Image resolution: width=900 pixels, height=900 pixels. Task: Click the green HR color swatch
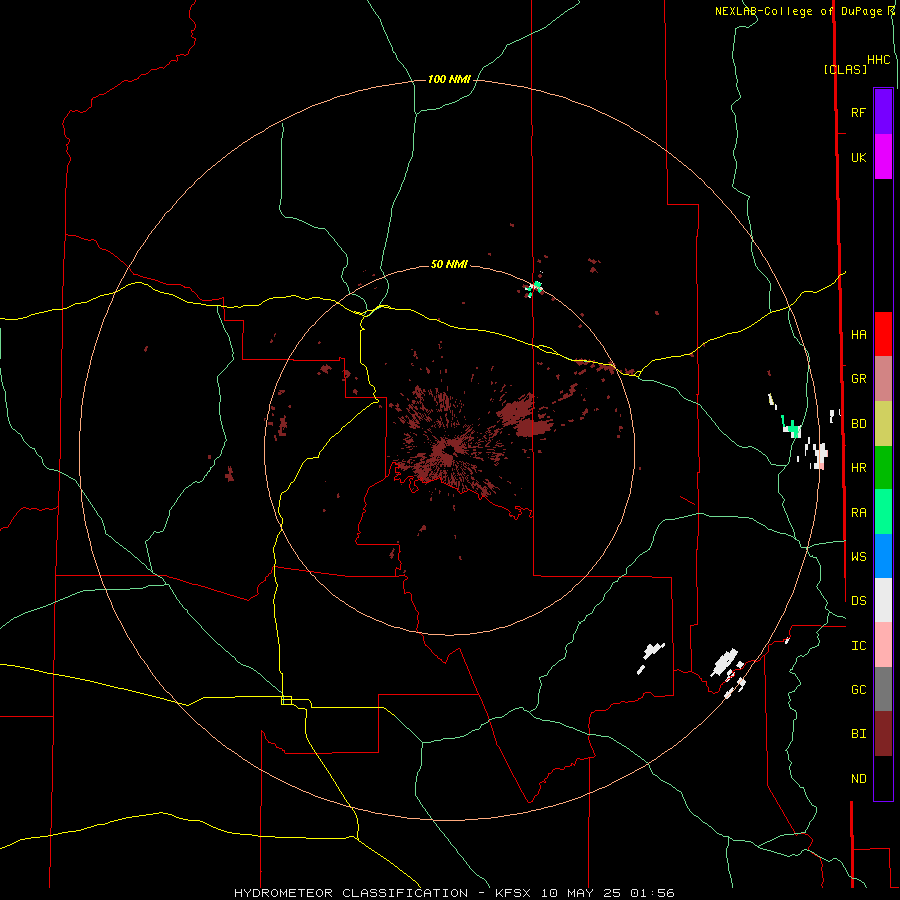(x=883, y=468)
